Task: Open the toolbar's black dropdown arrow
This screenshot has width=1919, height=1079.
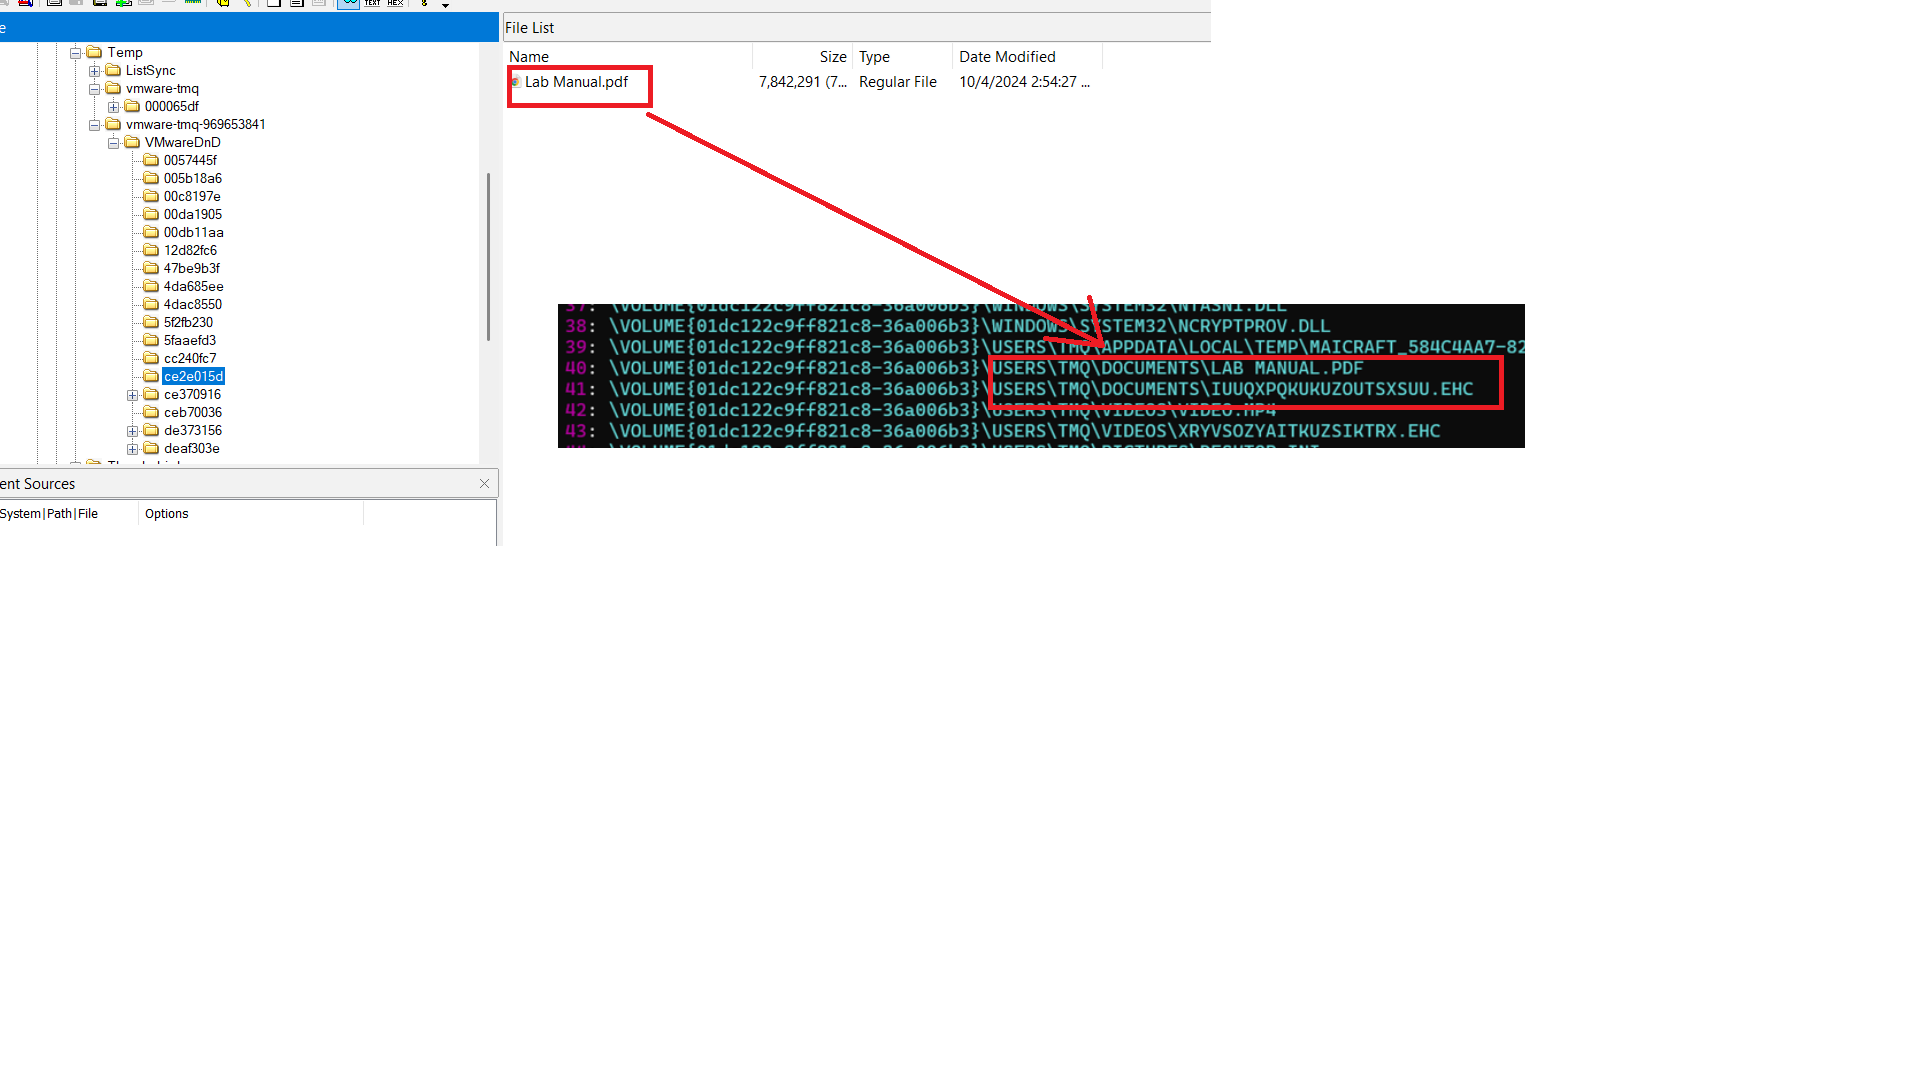Action: 445,5
